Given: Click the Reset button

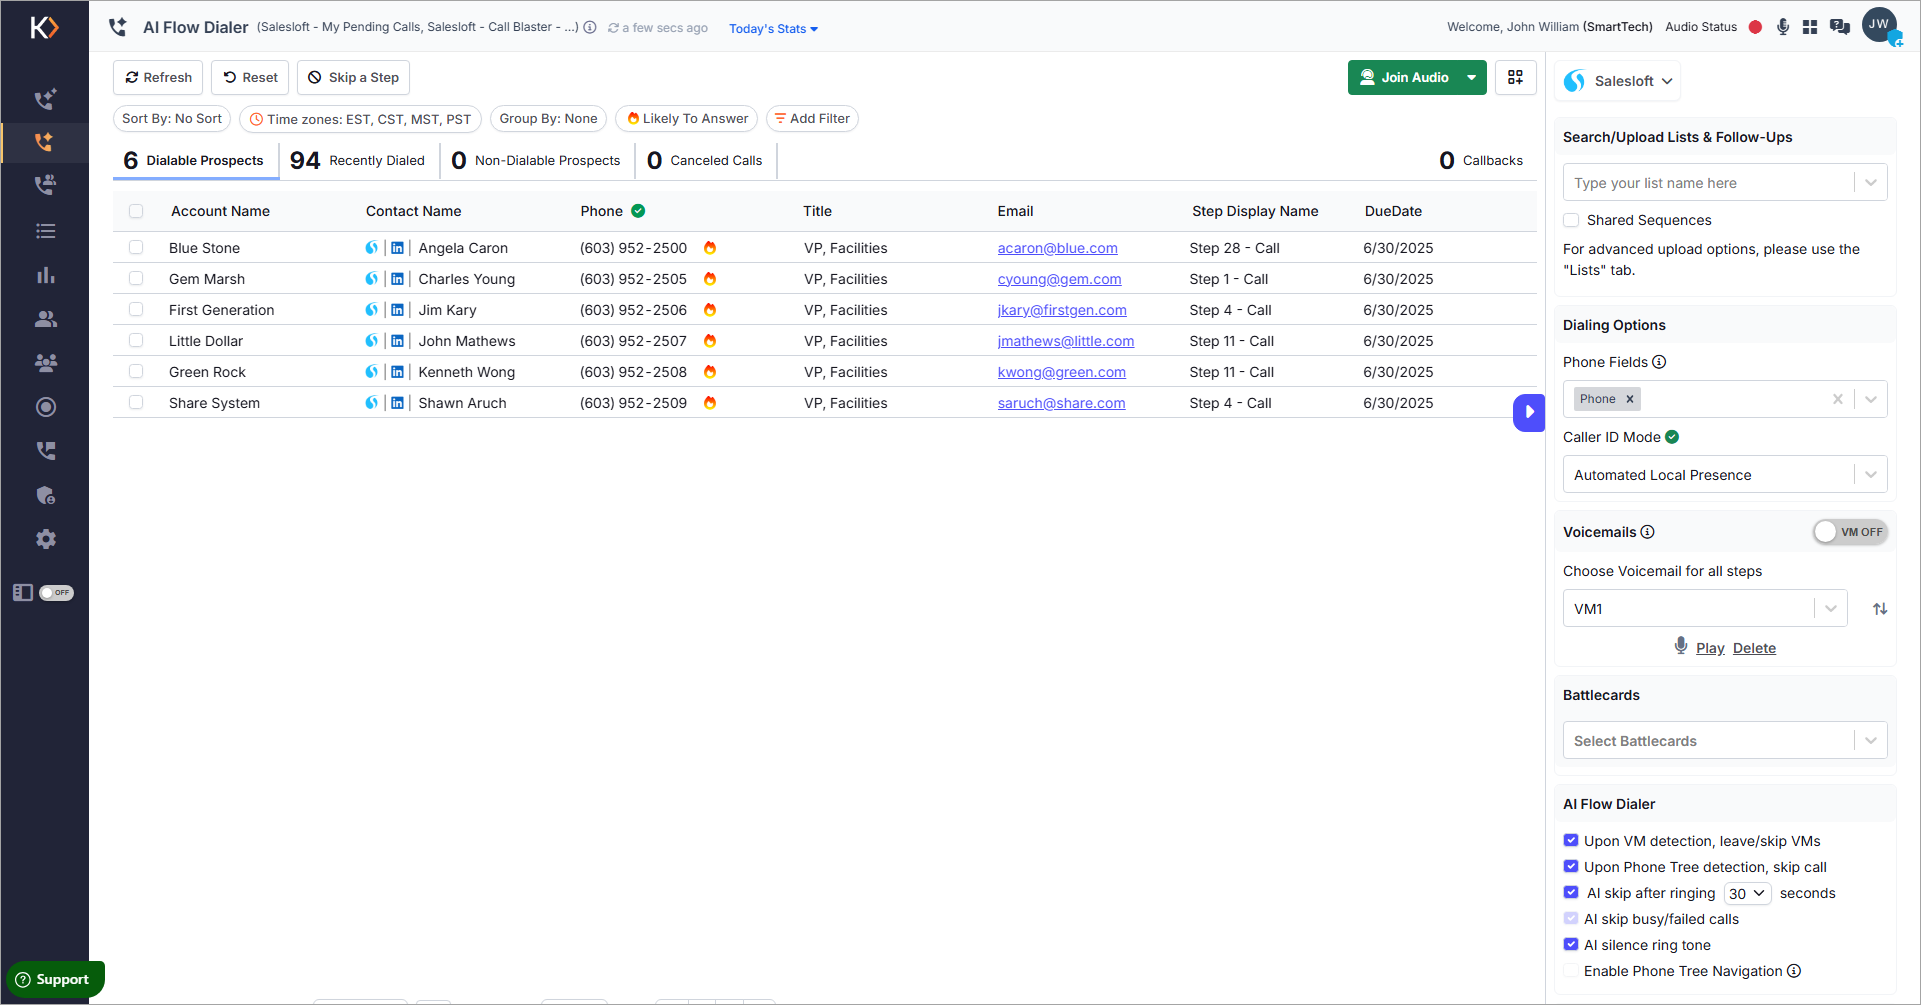Looking at the screenshot, I should point(250,77).
